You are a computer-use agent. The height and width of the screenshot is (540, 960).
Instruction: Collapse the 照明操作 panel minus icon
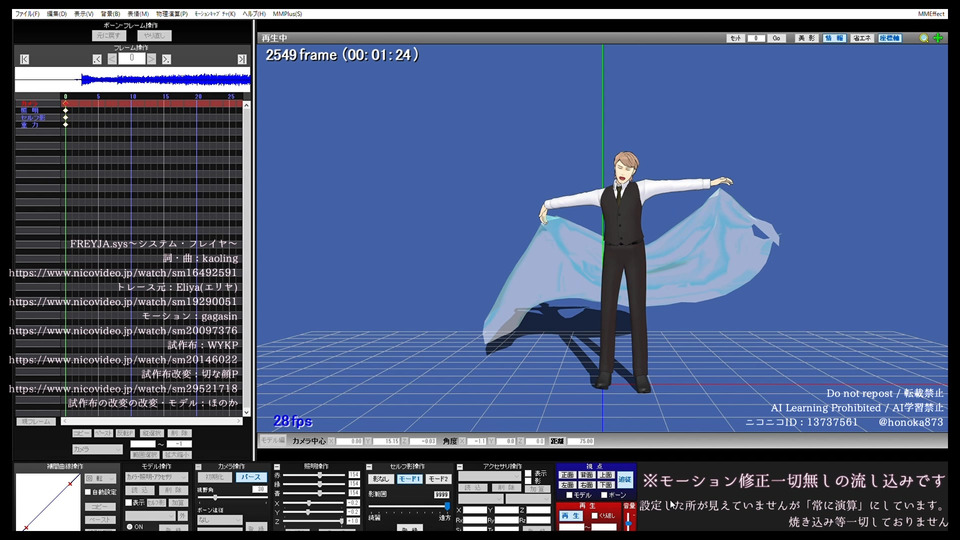(x=277, y=467)
